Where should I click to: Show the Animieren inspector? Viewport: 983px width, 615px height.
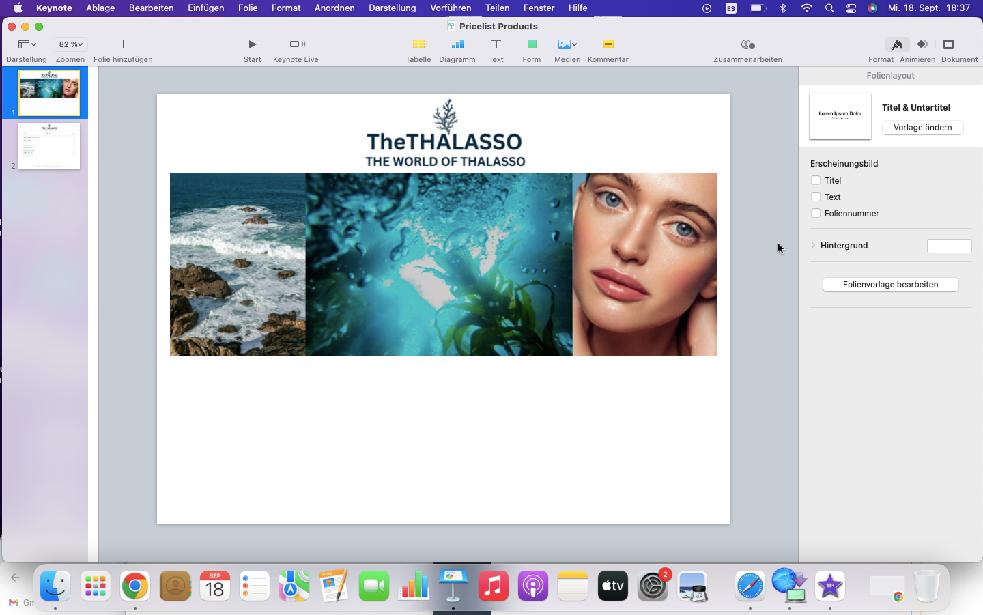tap(922, 45)
